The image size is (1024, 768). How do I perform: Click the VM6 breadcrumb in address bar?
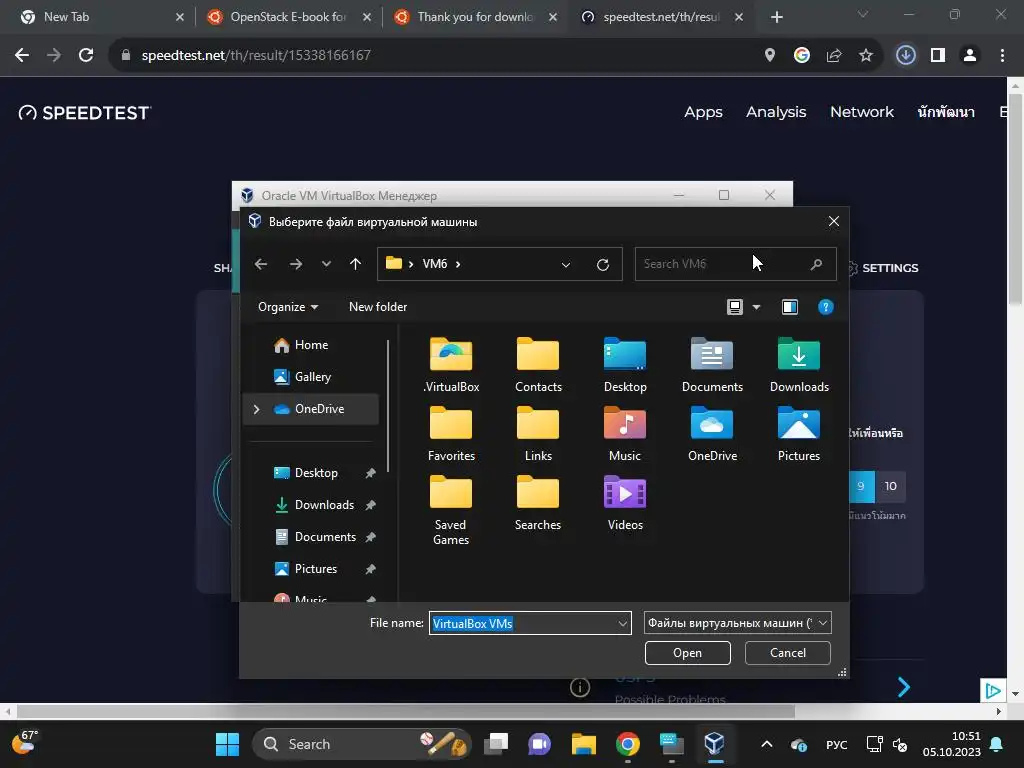434,264
